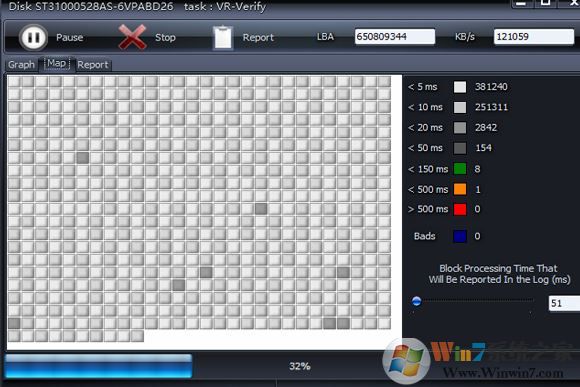Click the window title 'Disk ST31000528AS-6VPABD26'

[91, 6]
